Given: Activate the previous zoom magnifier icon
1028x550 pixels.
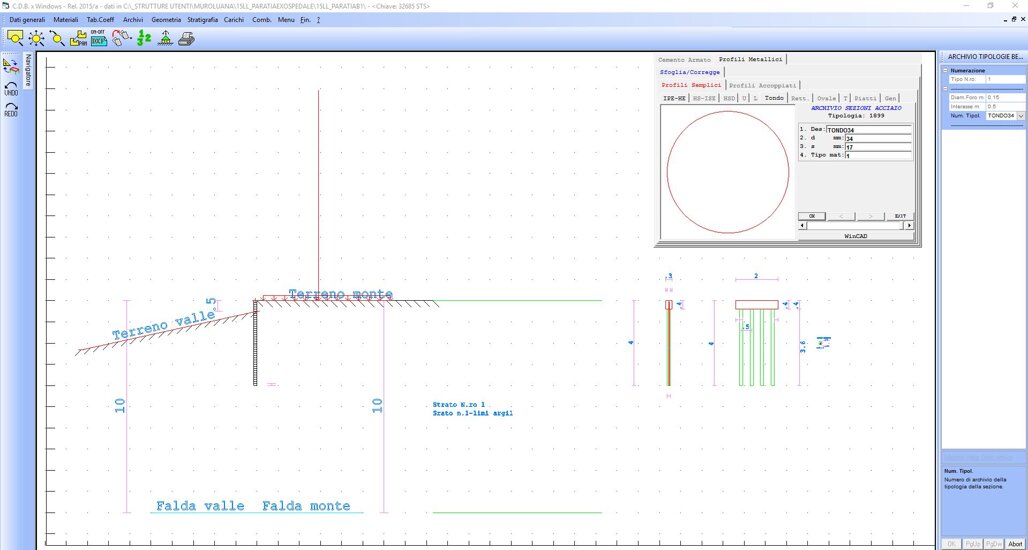Looking at the screenshot, I should 57,38.
